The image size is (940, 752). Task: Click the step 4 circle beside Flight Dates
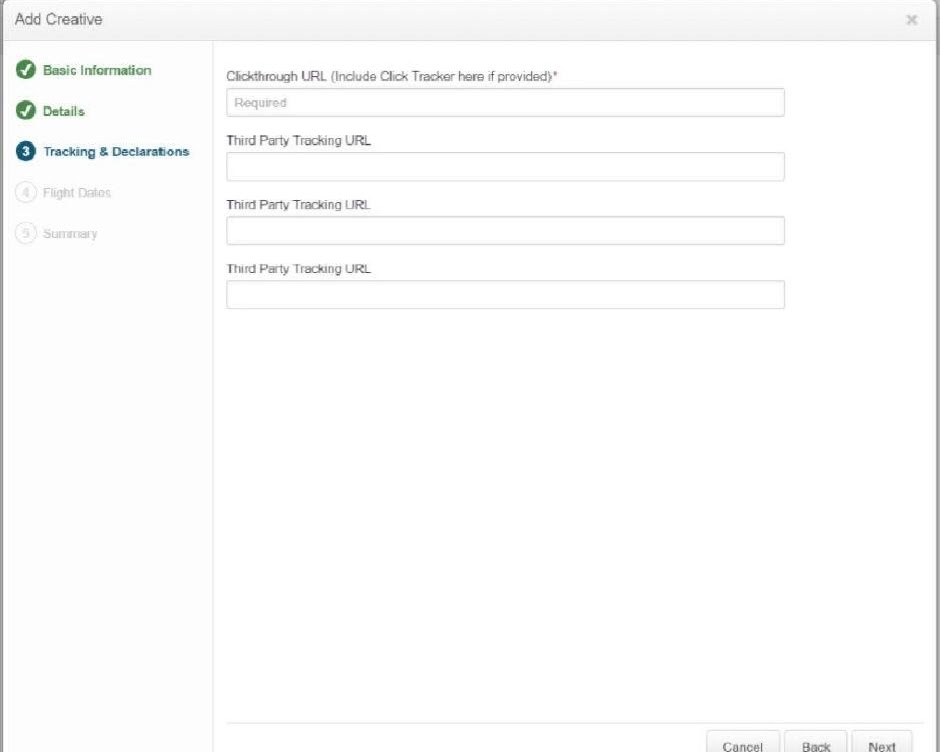[26, 192]
